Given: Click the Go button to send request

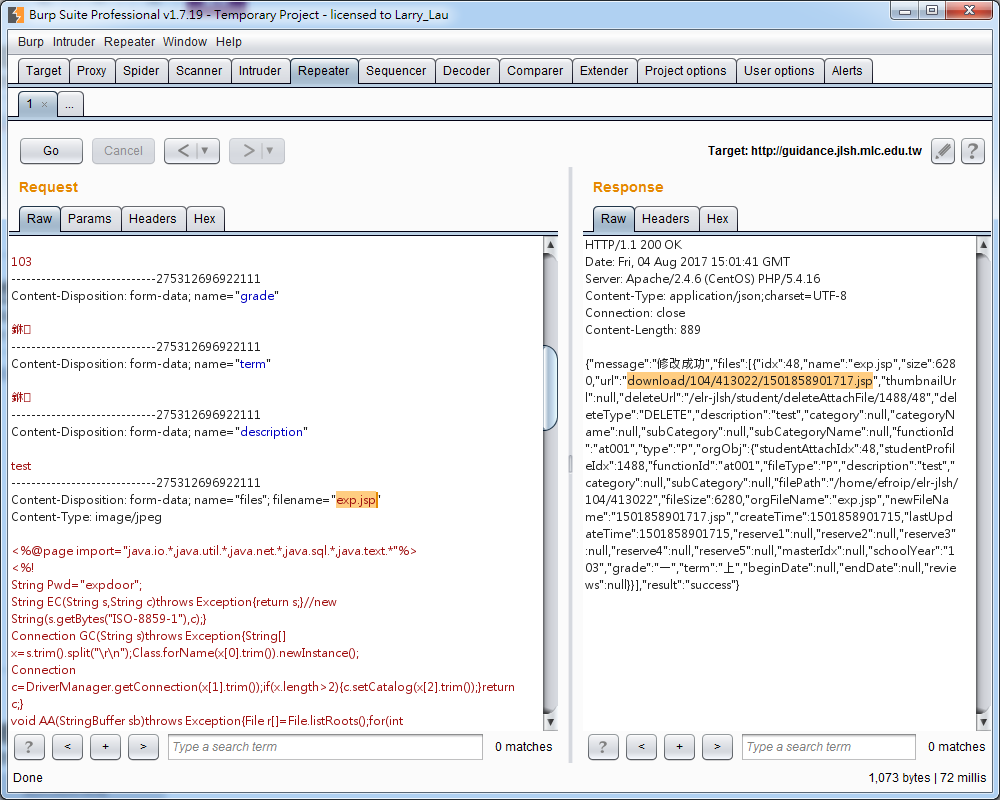Looking at the screenshot, I should tap(51, 151).
